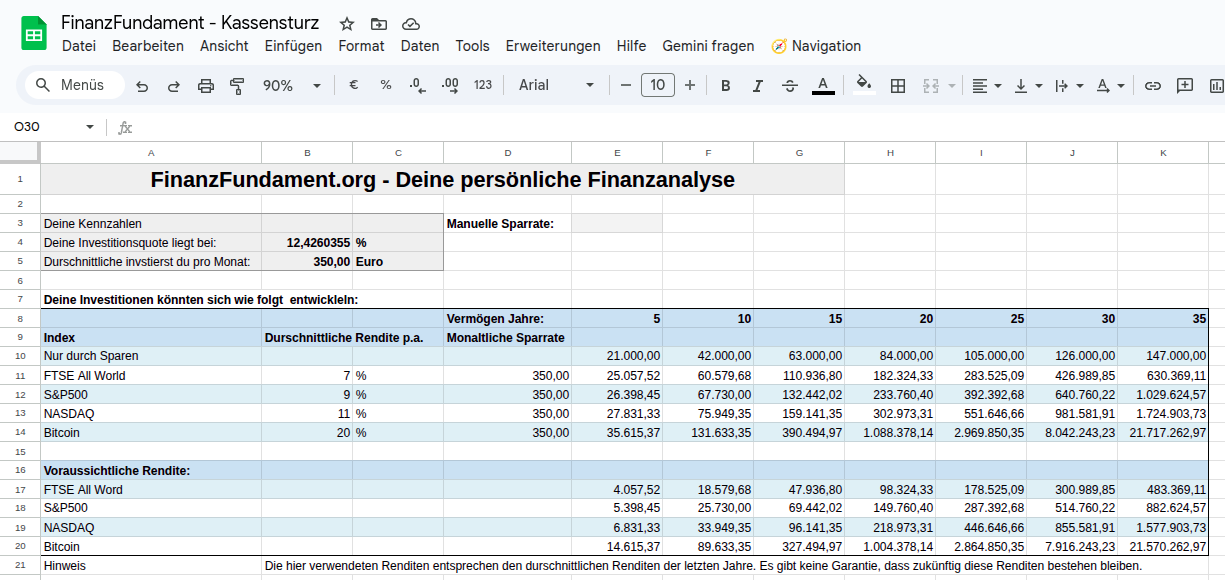Click the undo icon in toolbar
The height and width of the screenshot is (580, 1225).
(x=142, y=86)
